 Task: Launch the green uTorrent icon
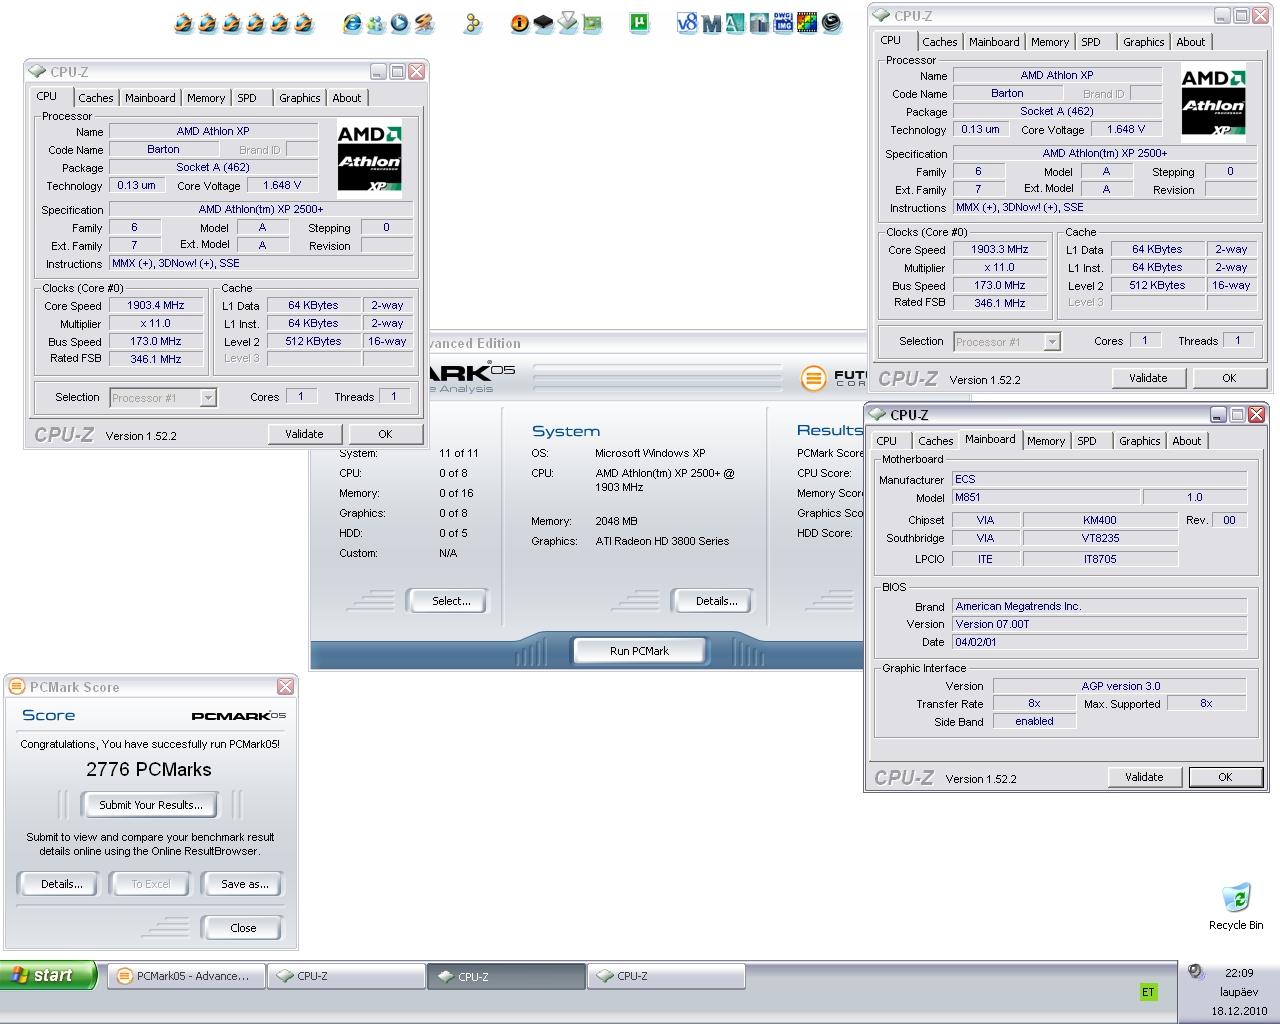pyautogui.click(x=639, y=22)
